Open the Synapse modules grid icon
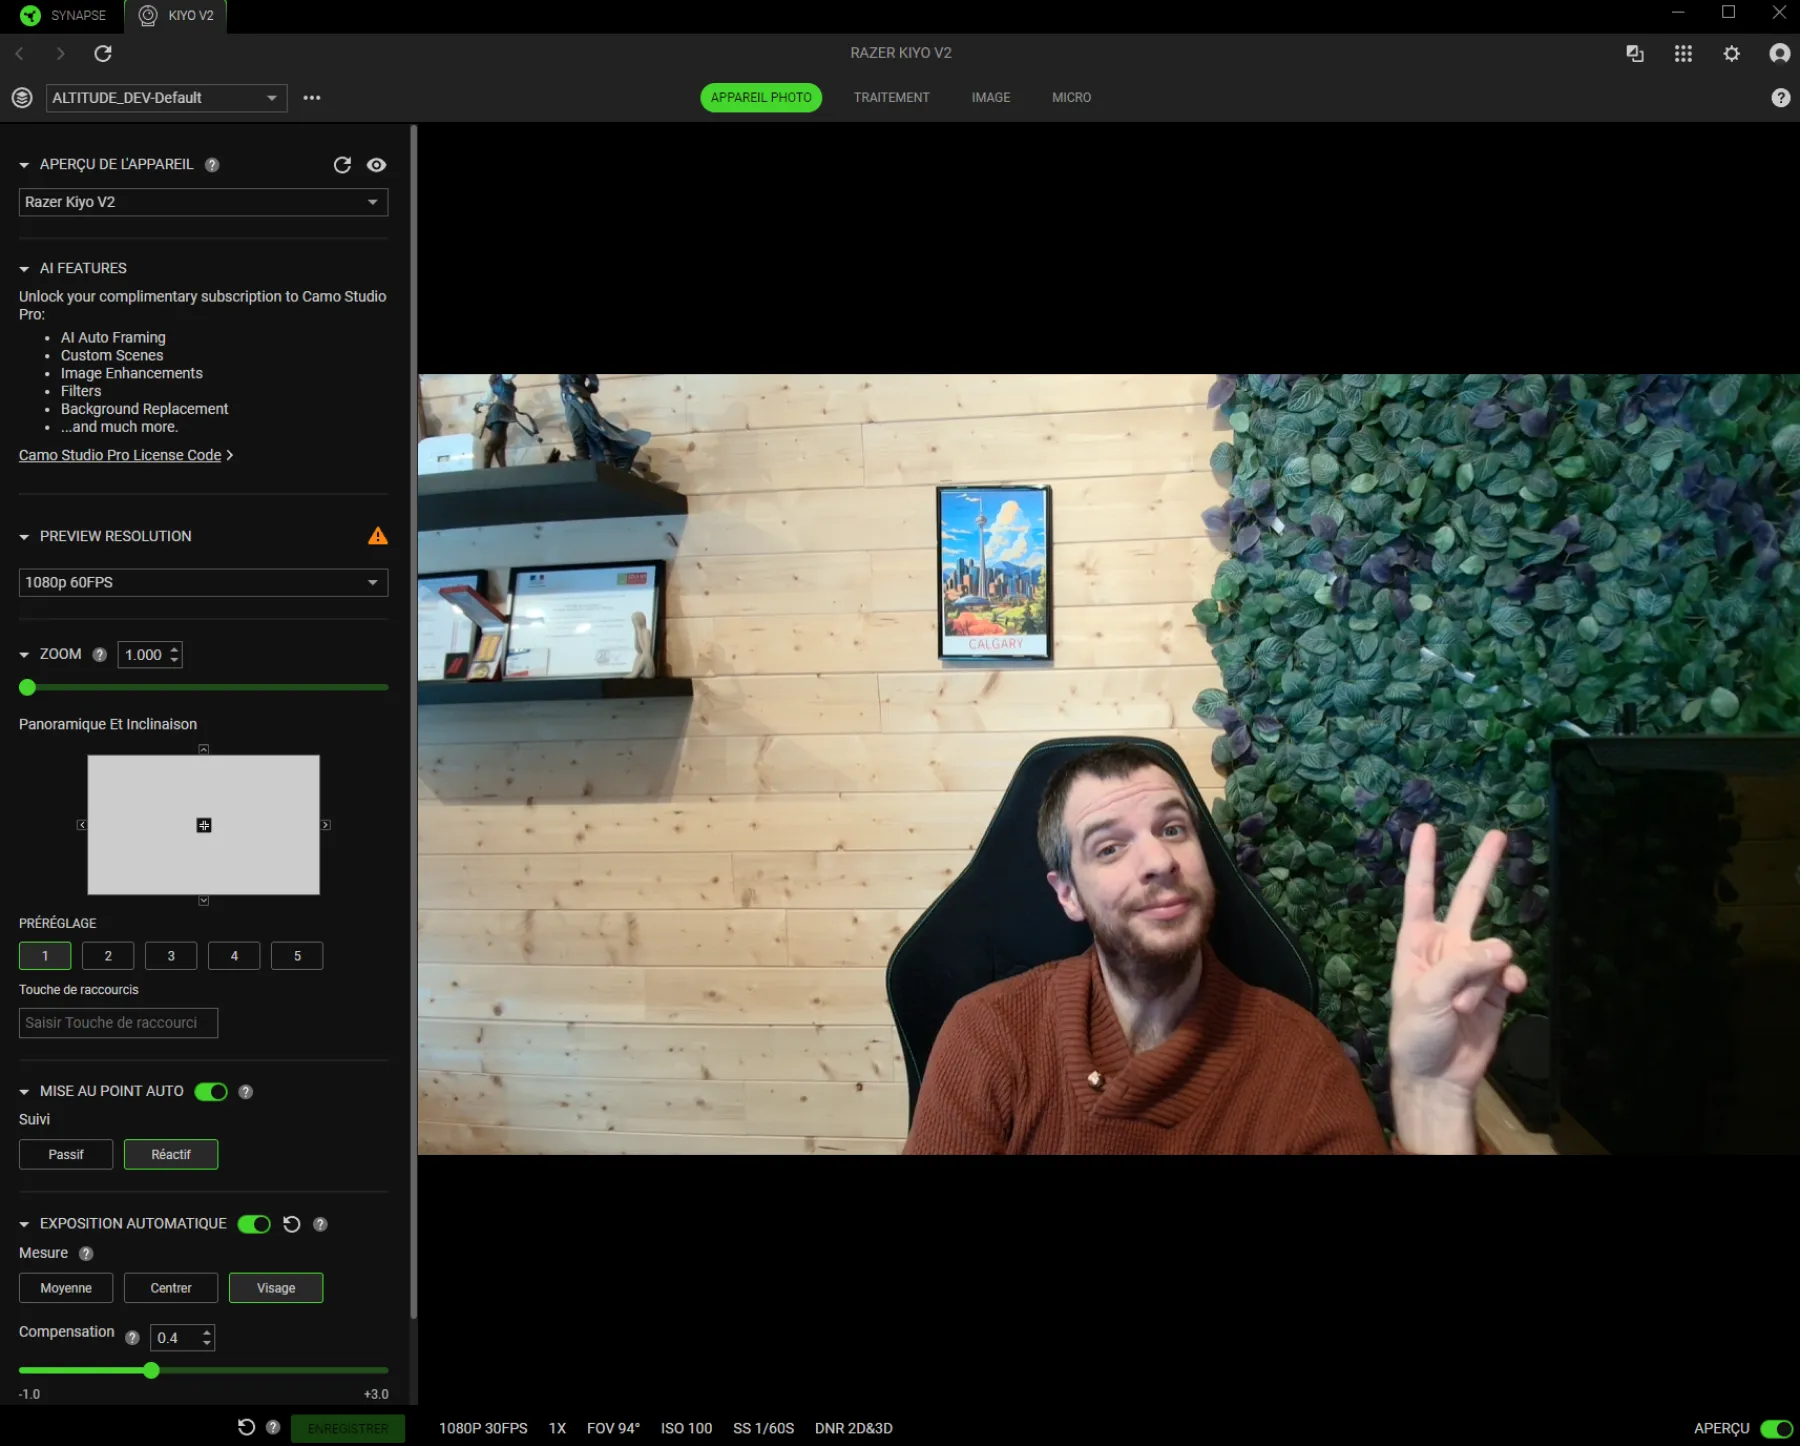Image resolution: width=1800 pixels, height=1446 pixels. pos(1683,54)
